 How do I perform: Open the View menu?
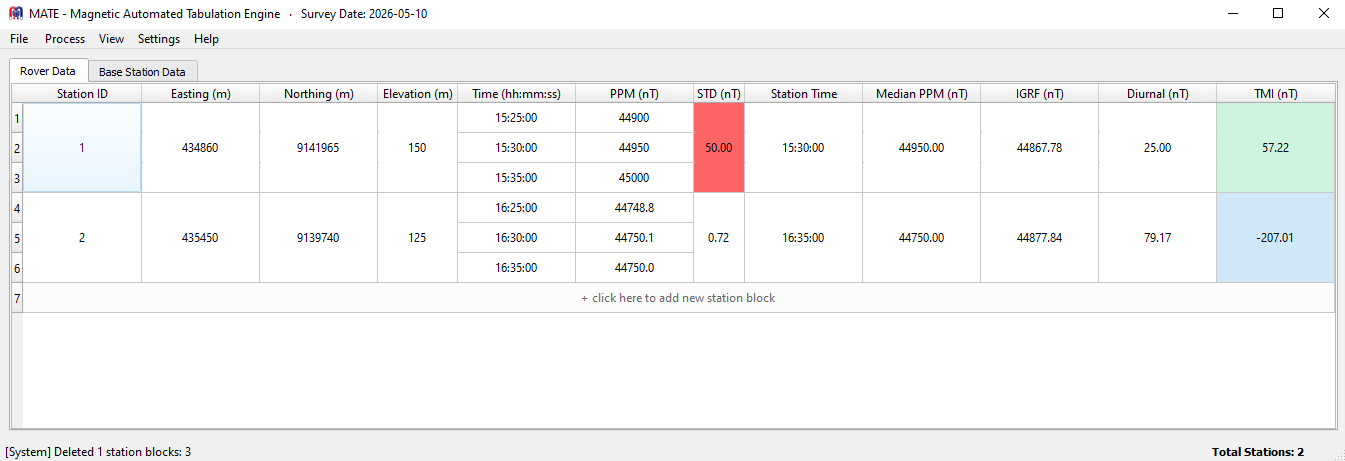(111, 39)
